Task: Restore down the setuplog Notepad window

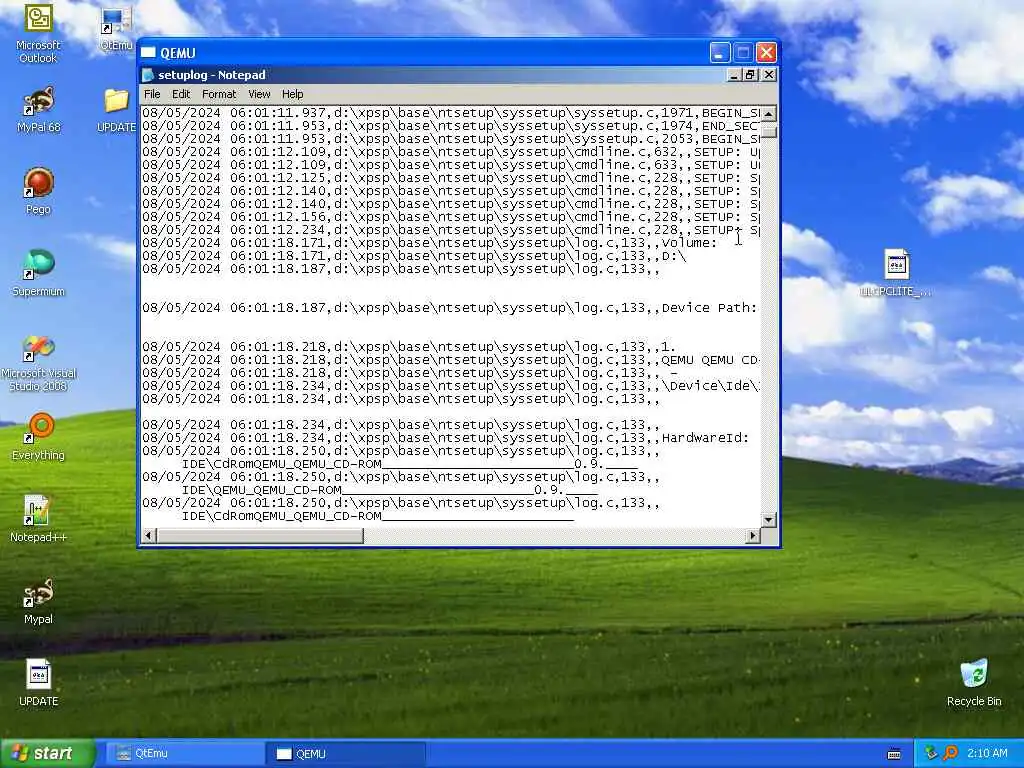Action: point(750,75)
